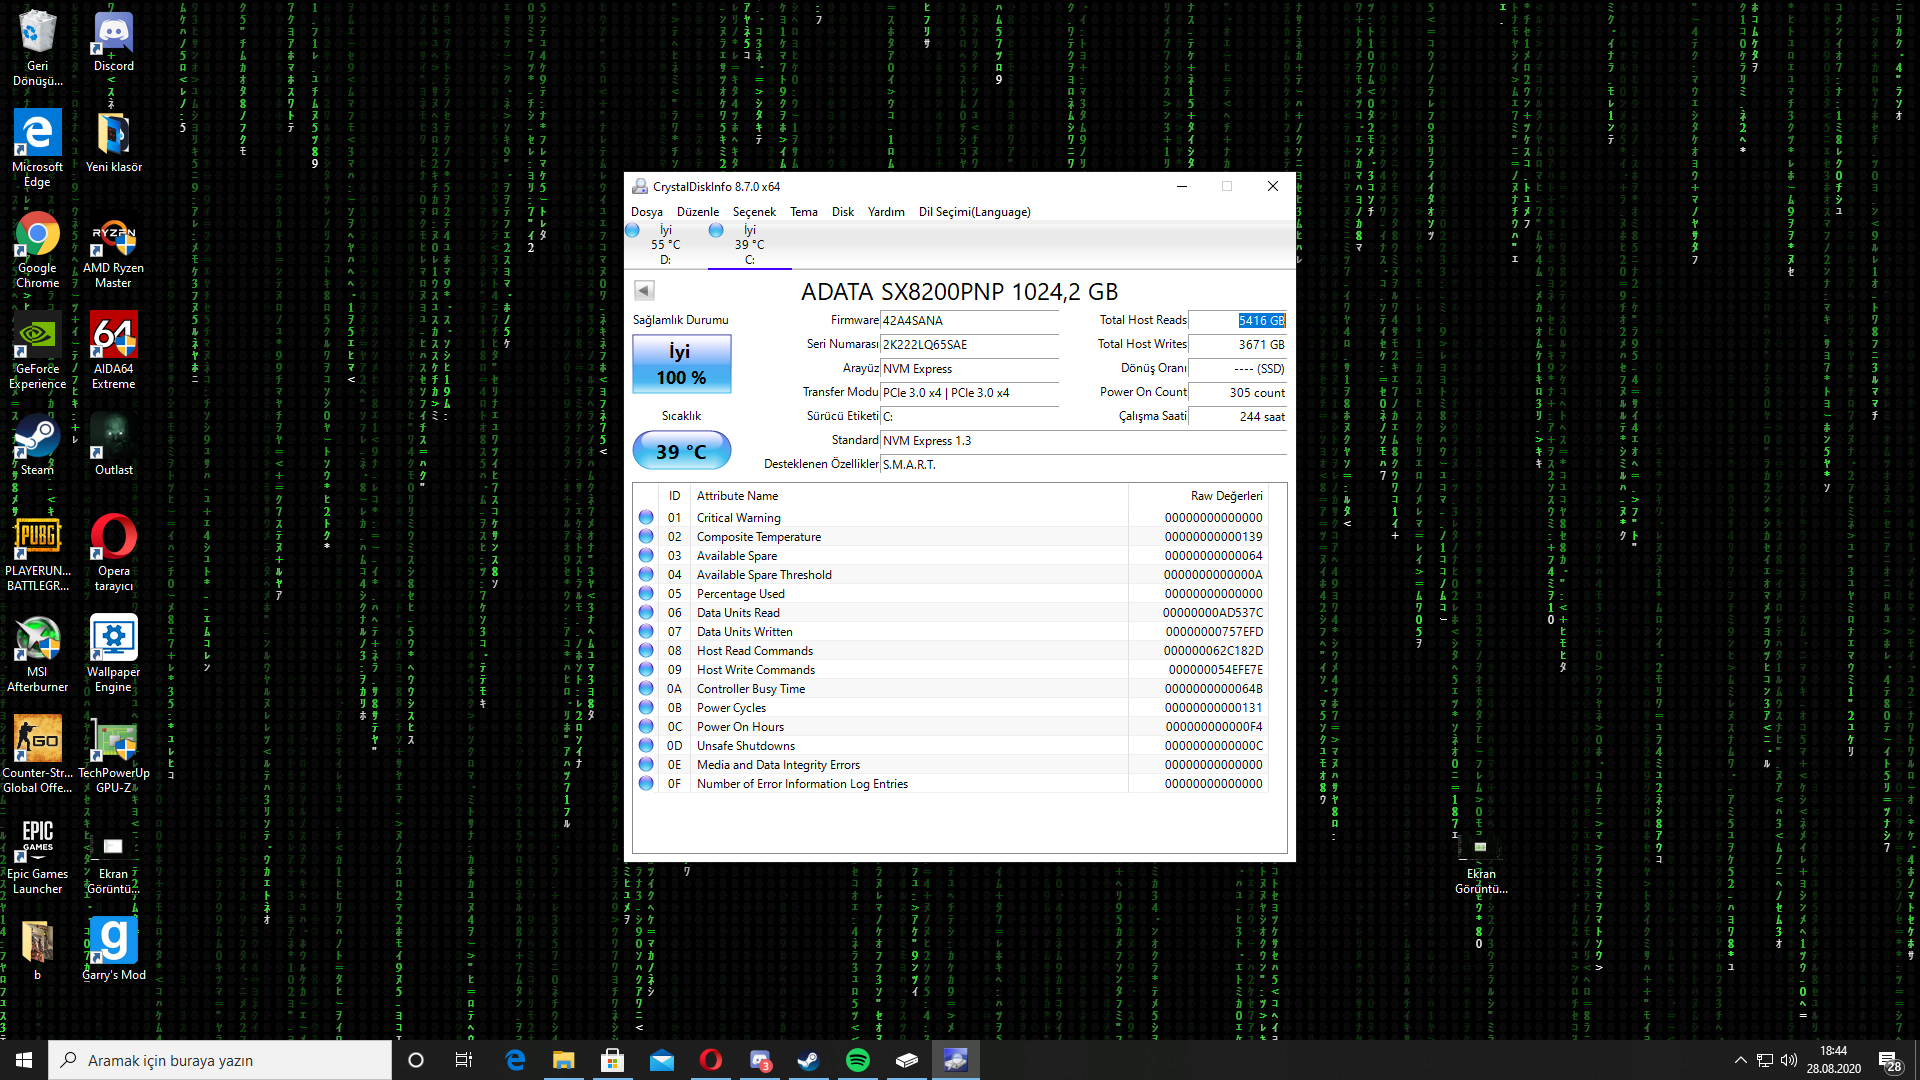
Task: Click the Critical Warning status circle
Action: click(x=646, y=518)
